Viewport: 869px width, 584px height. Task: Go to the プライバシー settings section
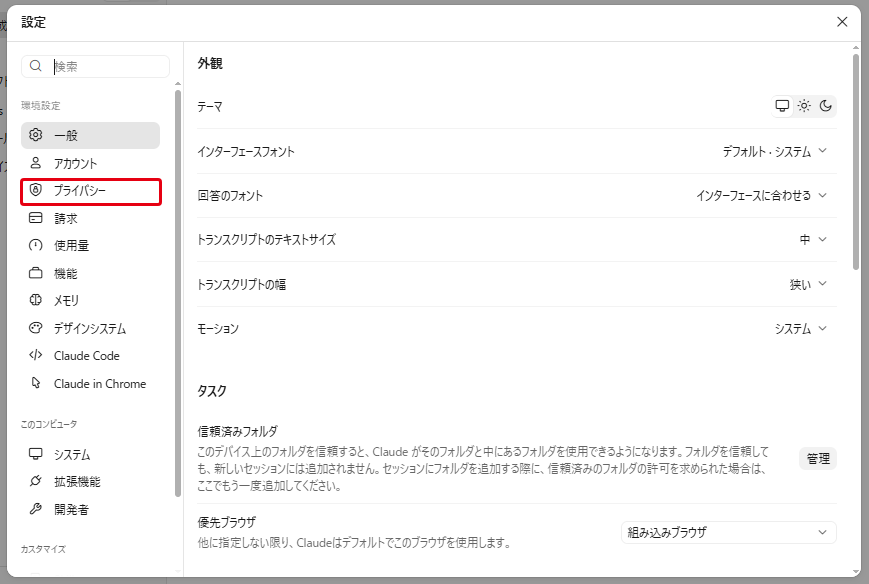90,191
